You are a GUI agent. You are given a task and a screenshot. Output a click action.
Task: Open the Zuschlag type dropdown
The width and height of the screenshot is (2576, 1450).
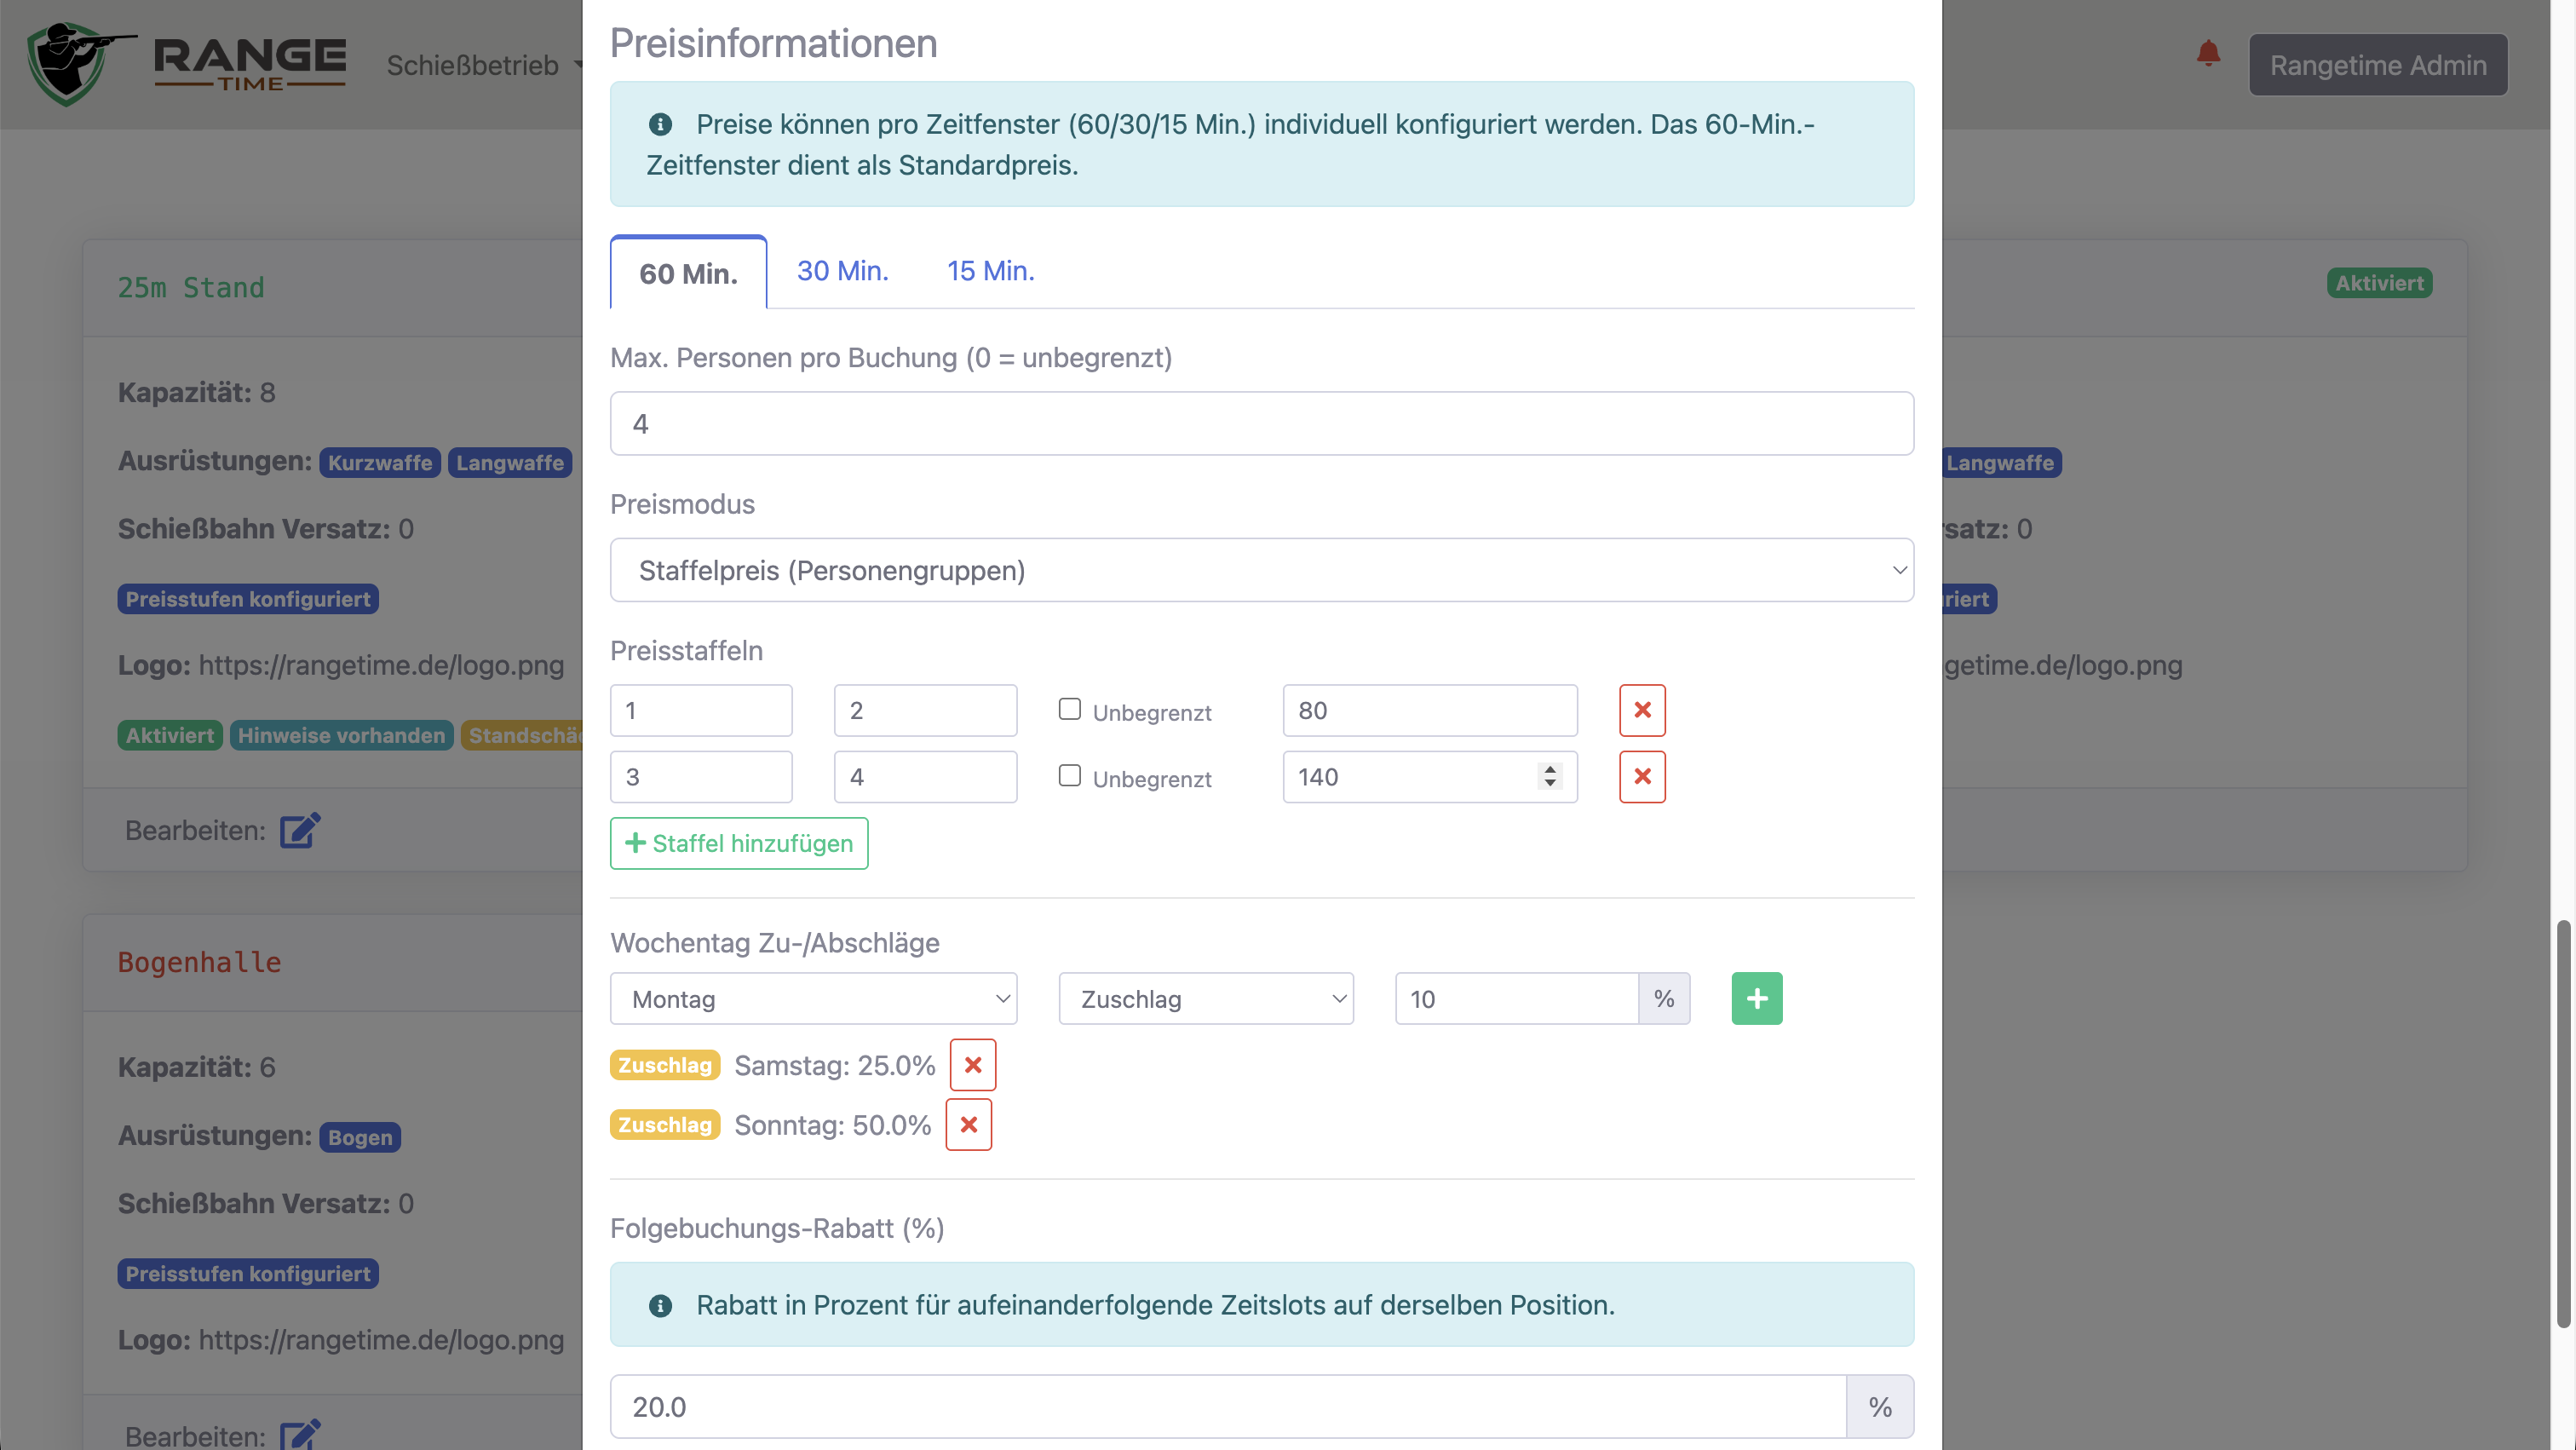pyautogui.click(x=1205, y=997)
